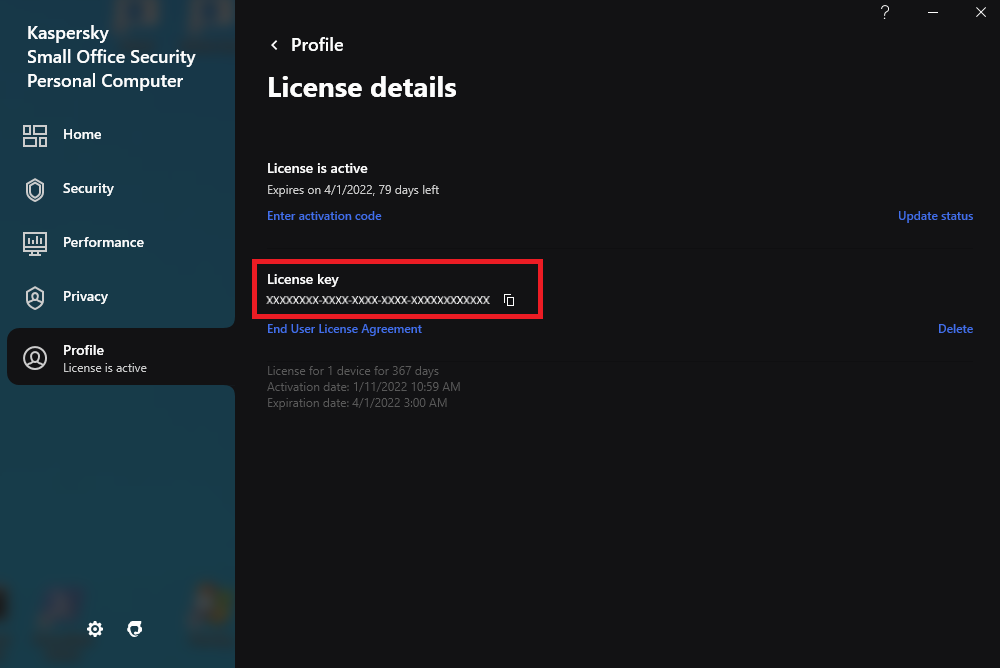Click the Performance monitor icon
The height and width of the screenshot is (668, 1000).
(35, 243)
